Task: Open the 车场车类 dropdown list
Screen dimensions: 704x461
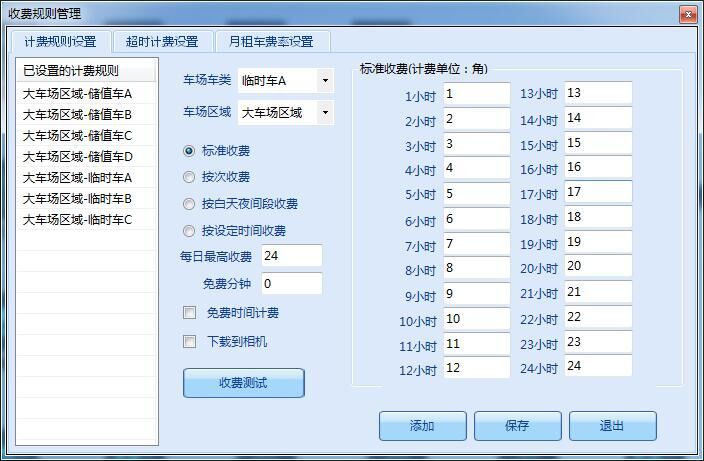Action: (325, 80)
